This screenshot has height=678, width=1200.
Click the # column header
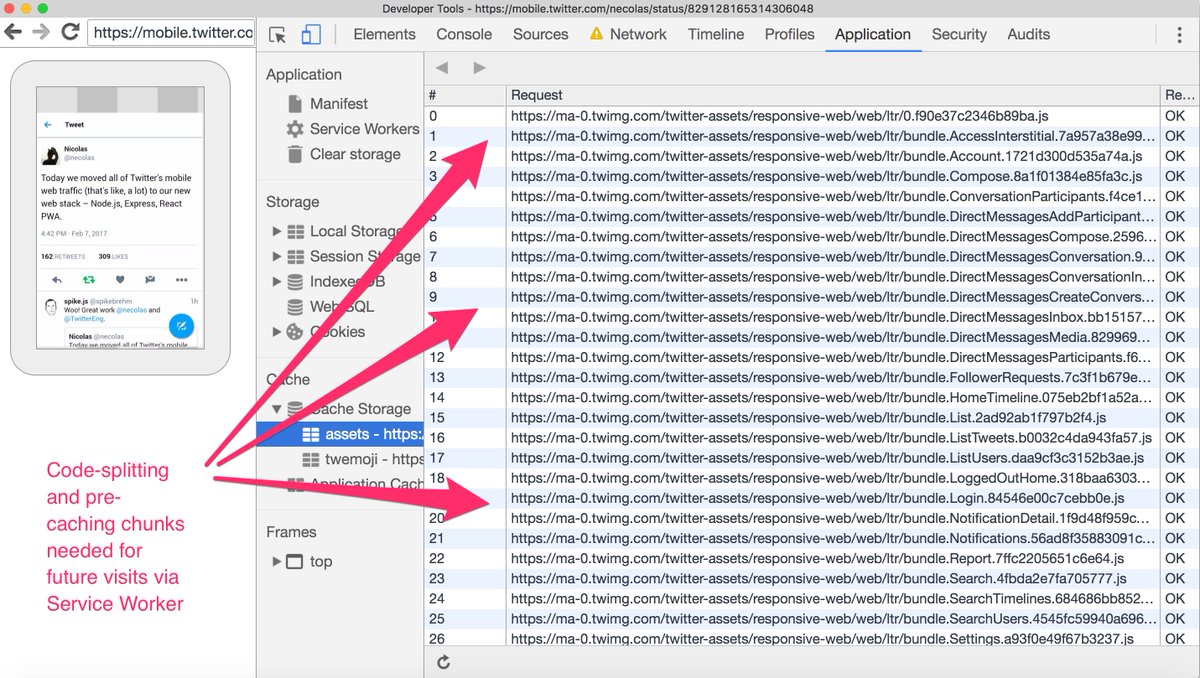tap(465, 95)
